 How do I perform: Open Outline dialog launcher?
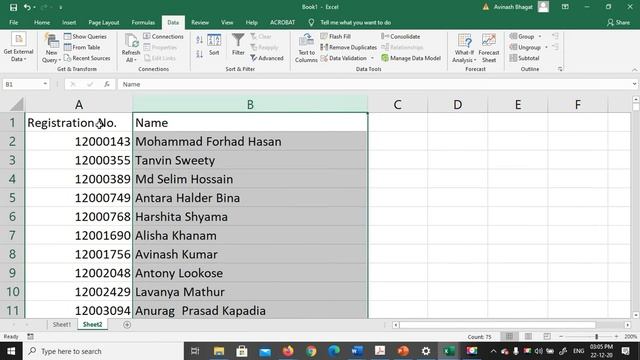click(x=560, y=69)
